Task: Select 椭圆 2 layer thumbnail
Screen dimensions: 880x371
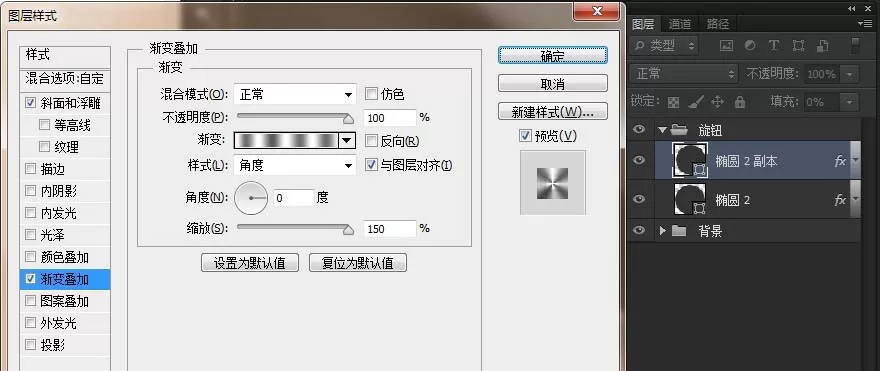Action: pyautogui.click(x=690, y=199)
